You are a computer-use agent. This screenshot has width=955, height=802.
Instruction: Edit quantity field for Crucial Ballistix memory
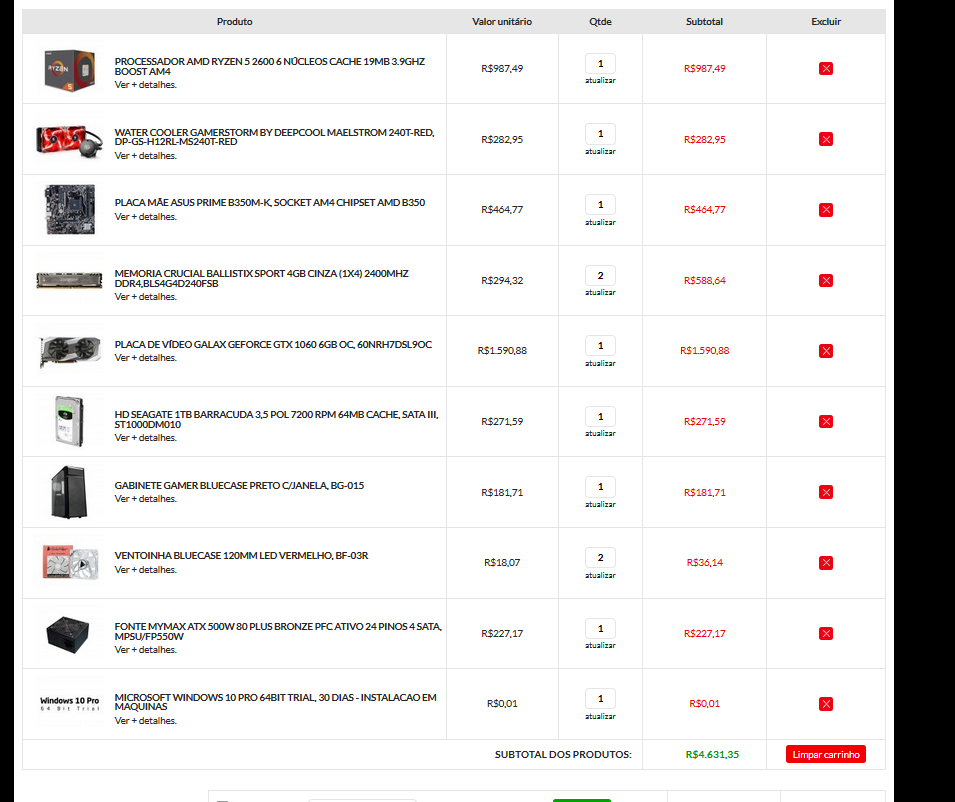[x=600, y=275]
